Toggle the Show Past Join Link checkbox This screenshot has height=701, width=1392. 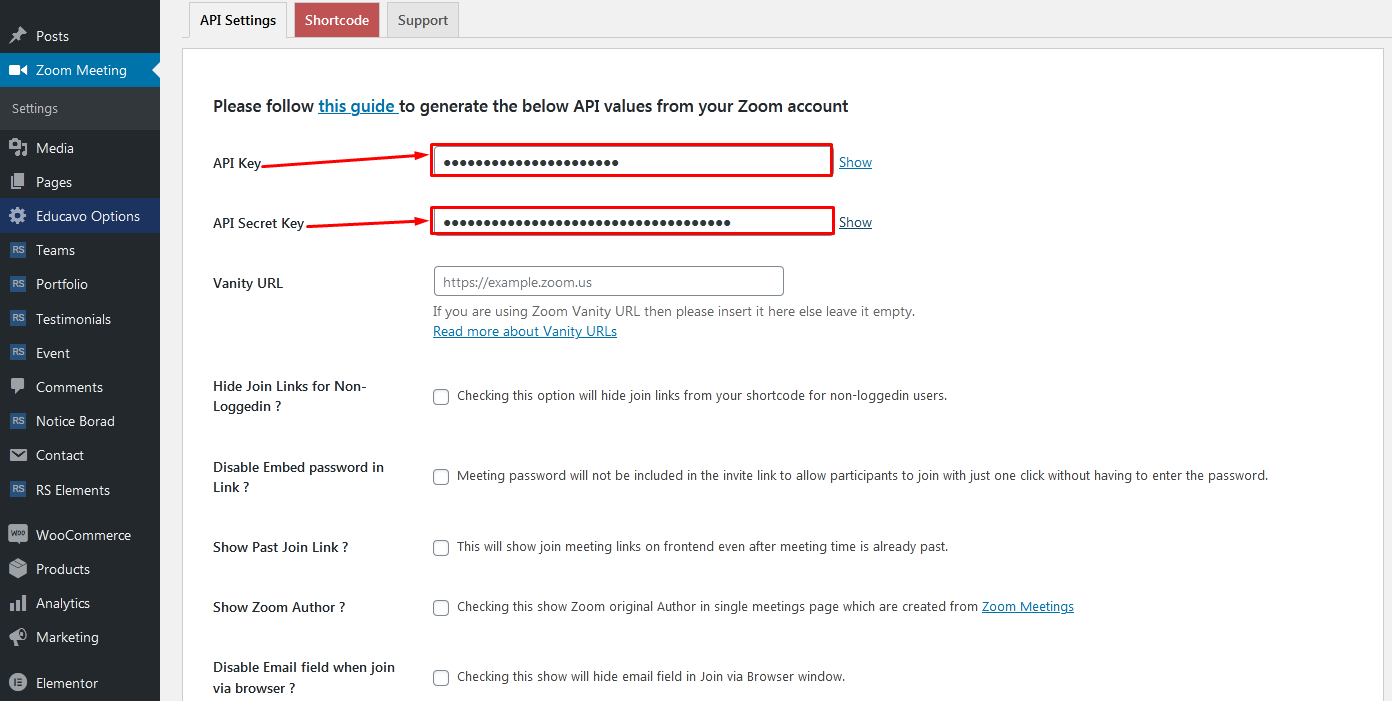tap(441, 548)
